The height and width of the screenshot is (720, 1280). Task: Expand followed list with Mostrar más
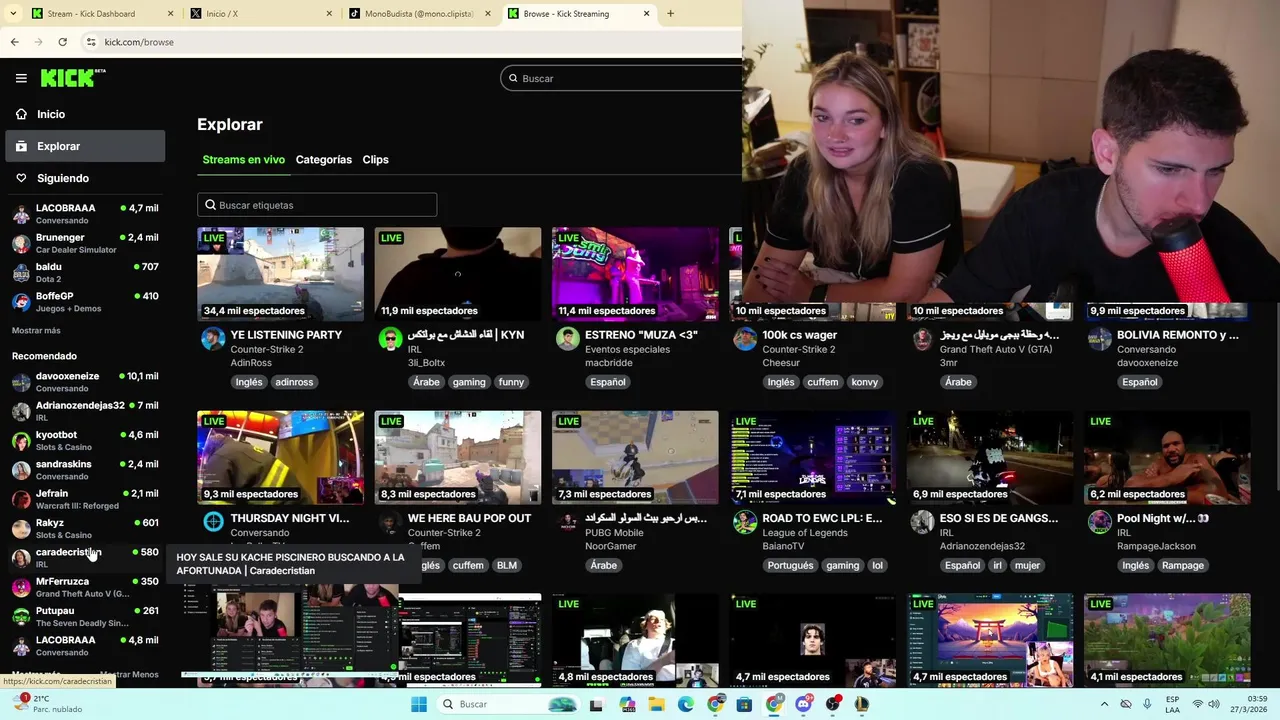click(x=36, y=330)
